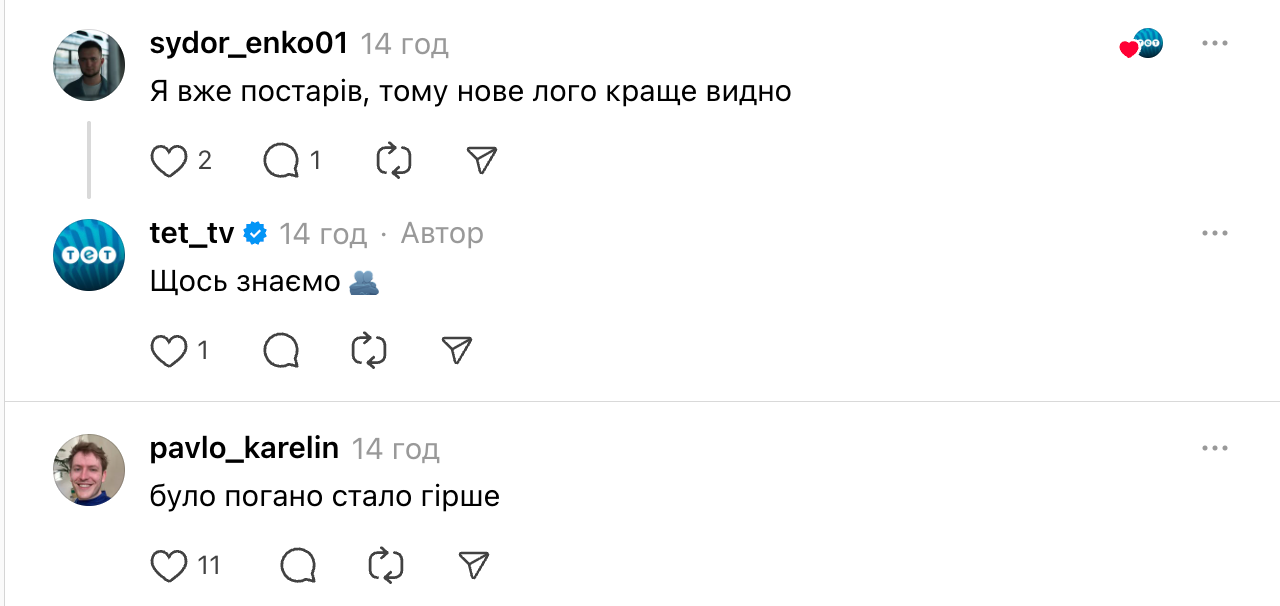1280x606 pixels.
Task: Open pavlo_karelin profile username link
Action: coord(244,449)
